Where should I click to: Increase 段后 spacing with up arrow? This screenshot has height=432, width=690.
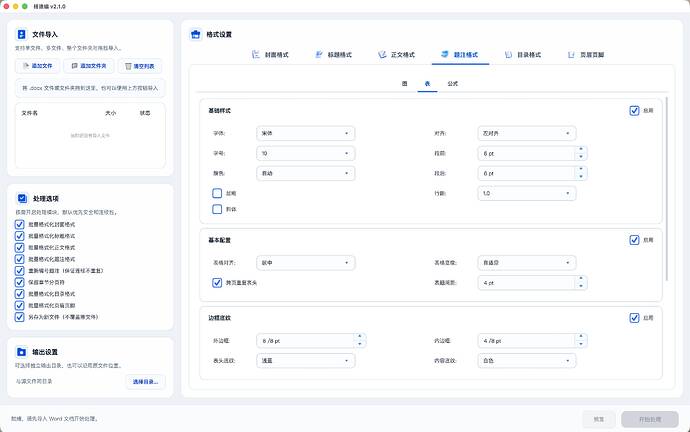pyautogui.click(x=581, y=169)
